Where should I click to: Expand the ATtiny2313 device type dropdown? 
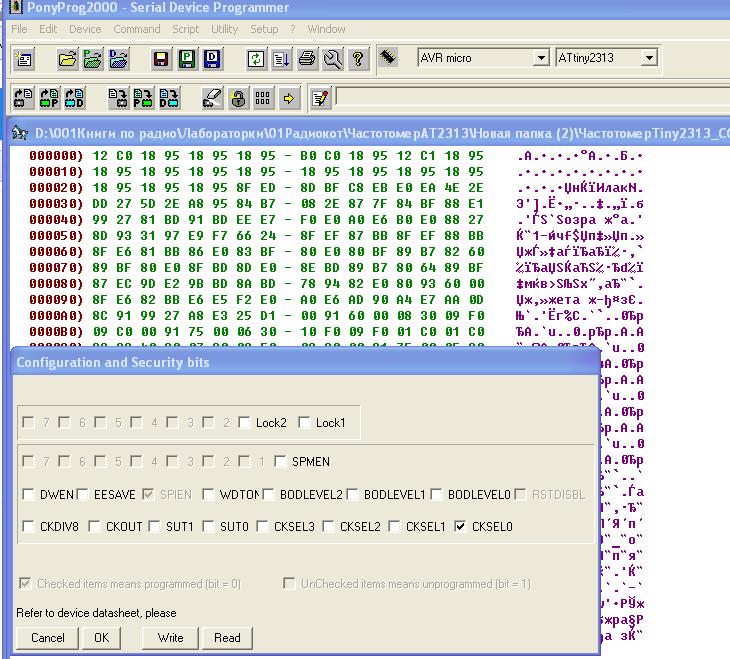click(649, 58)
